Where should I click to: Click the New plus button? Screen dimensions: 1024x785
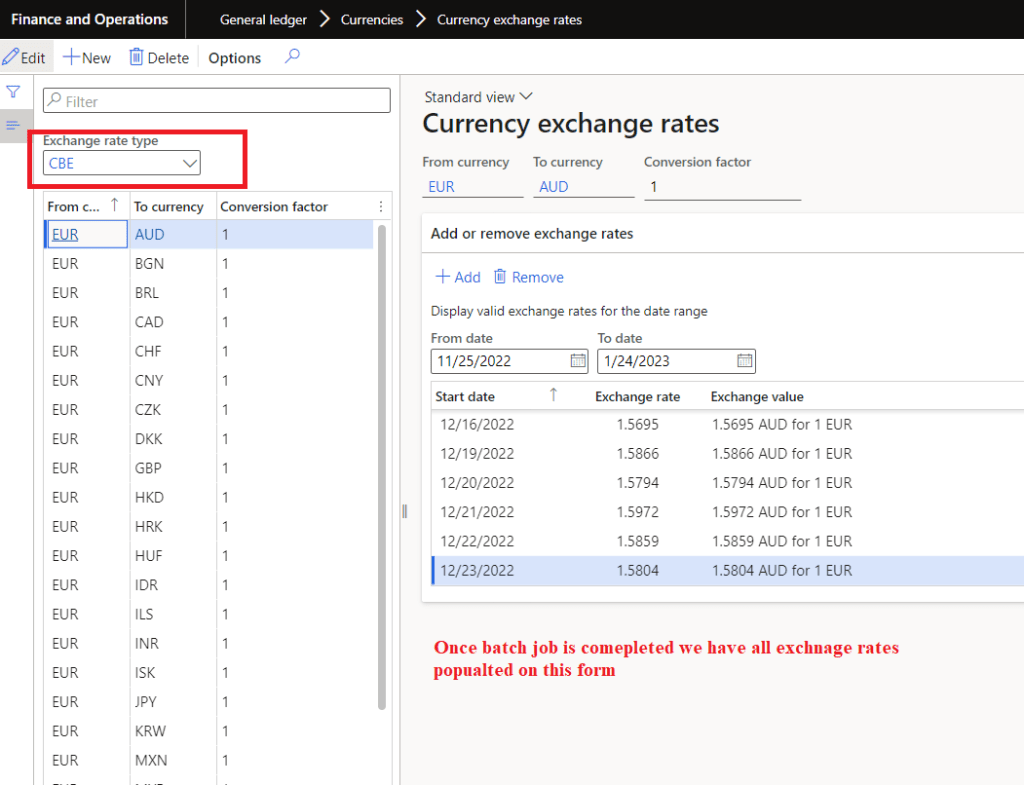tap(87, 58)
